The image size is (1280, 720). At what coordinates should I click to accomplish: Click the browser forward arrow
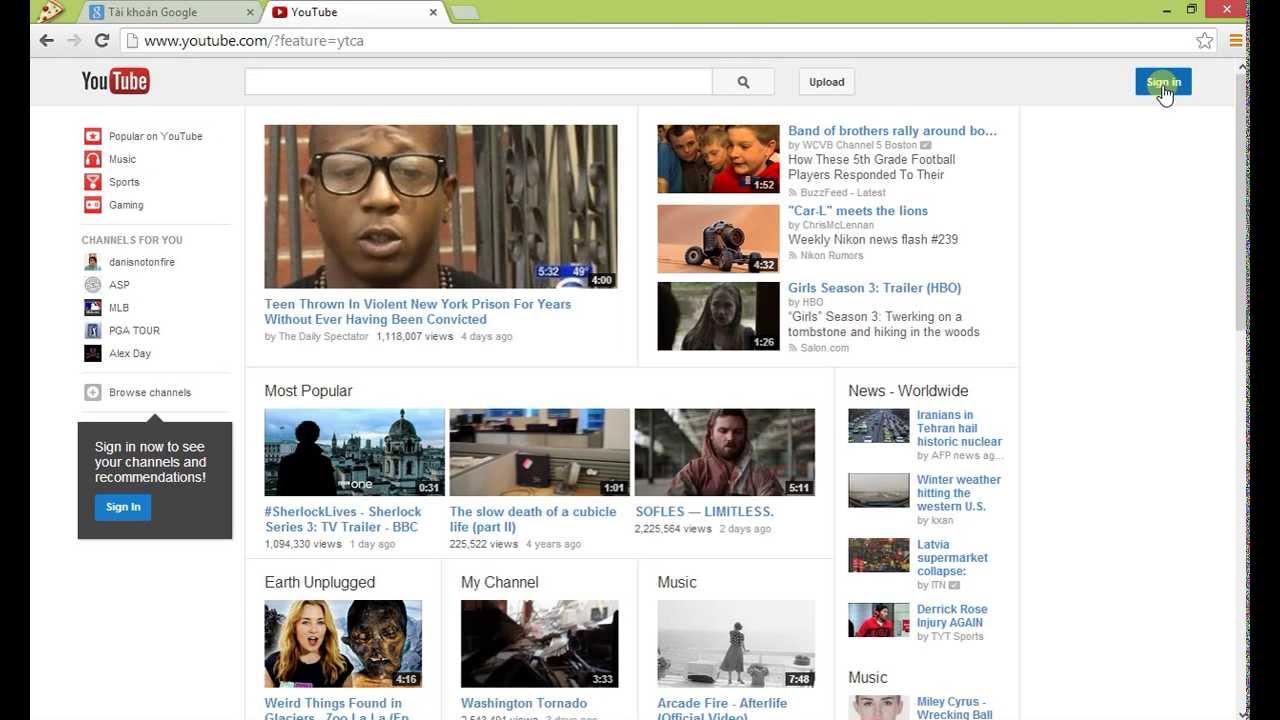(x=74, y=40)
